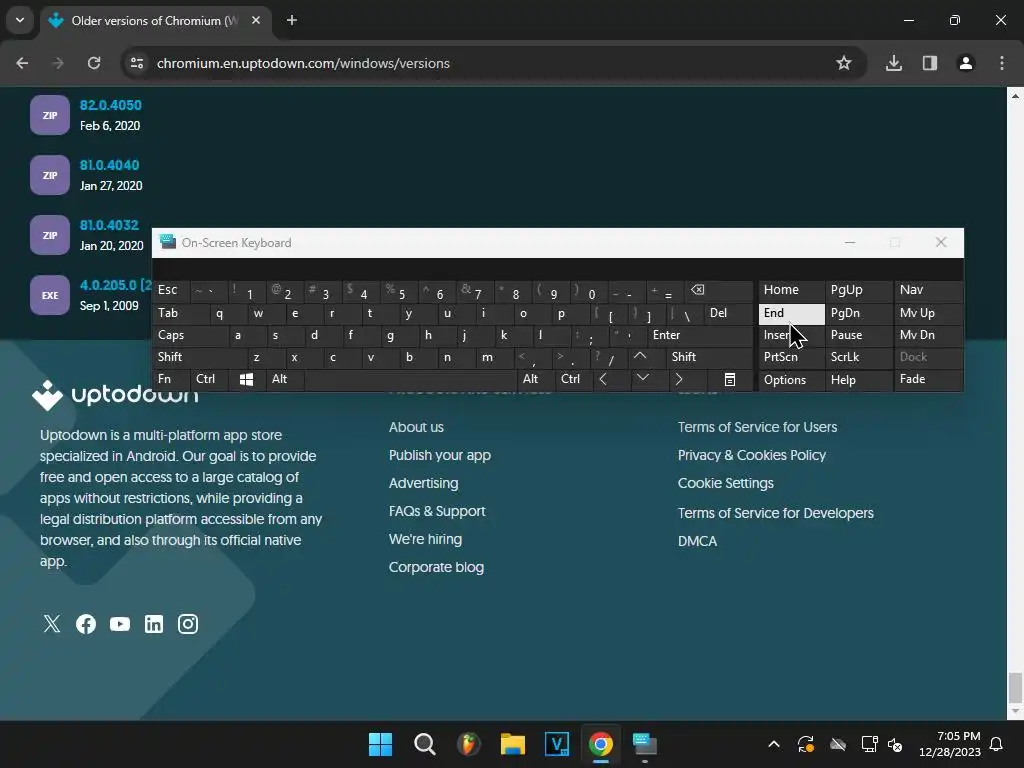Open Uptodown Facebook social icon

(x=86, y=624)
